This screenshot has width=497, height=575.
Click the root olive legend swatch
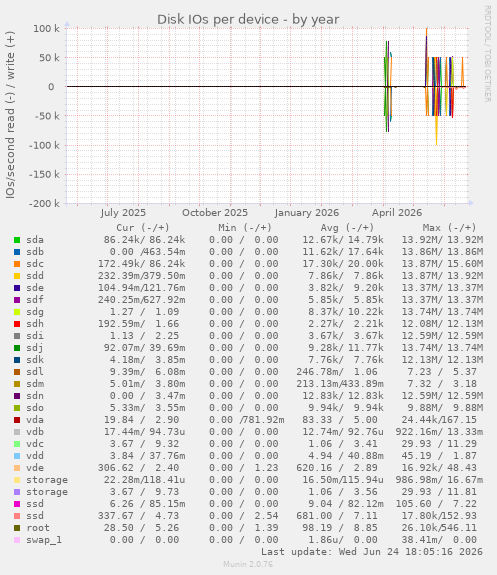[17, 528]
